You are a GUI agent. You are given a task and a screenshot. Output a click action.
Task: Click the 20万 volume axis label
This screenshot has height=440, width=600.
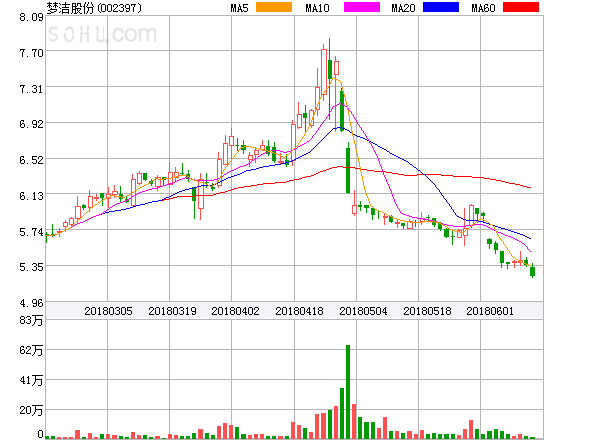pos(31,411)
